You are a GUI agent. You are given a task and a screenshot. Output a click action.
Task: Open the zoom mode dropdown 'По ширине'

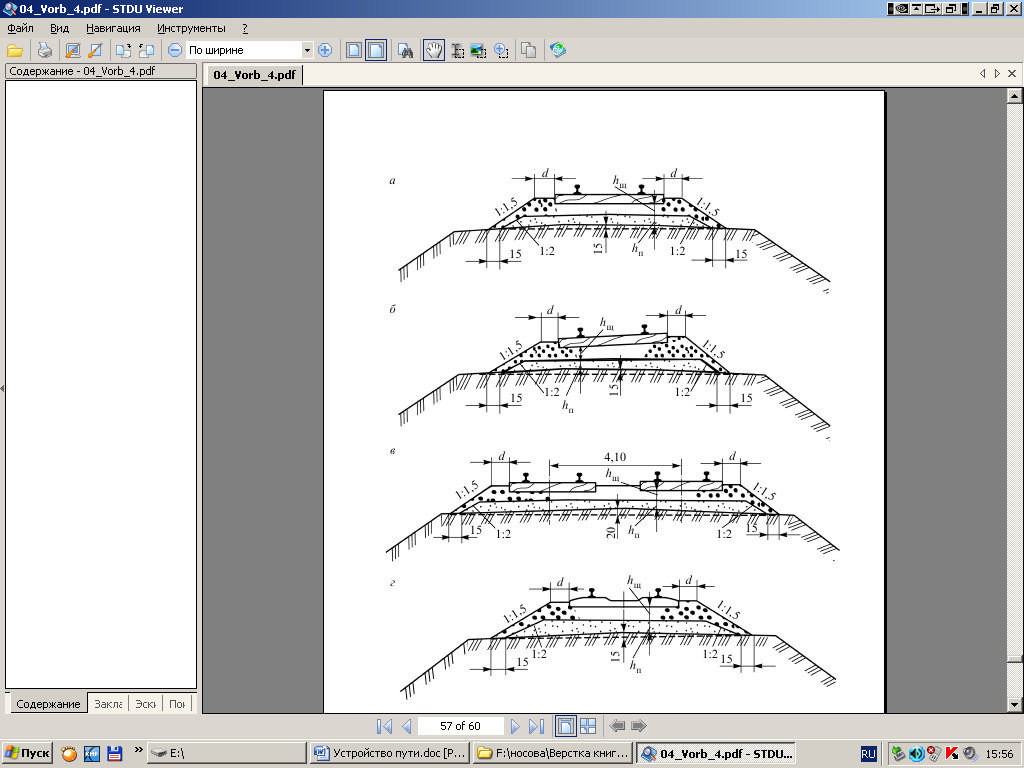[307, 50]
